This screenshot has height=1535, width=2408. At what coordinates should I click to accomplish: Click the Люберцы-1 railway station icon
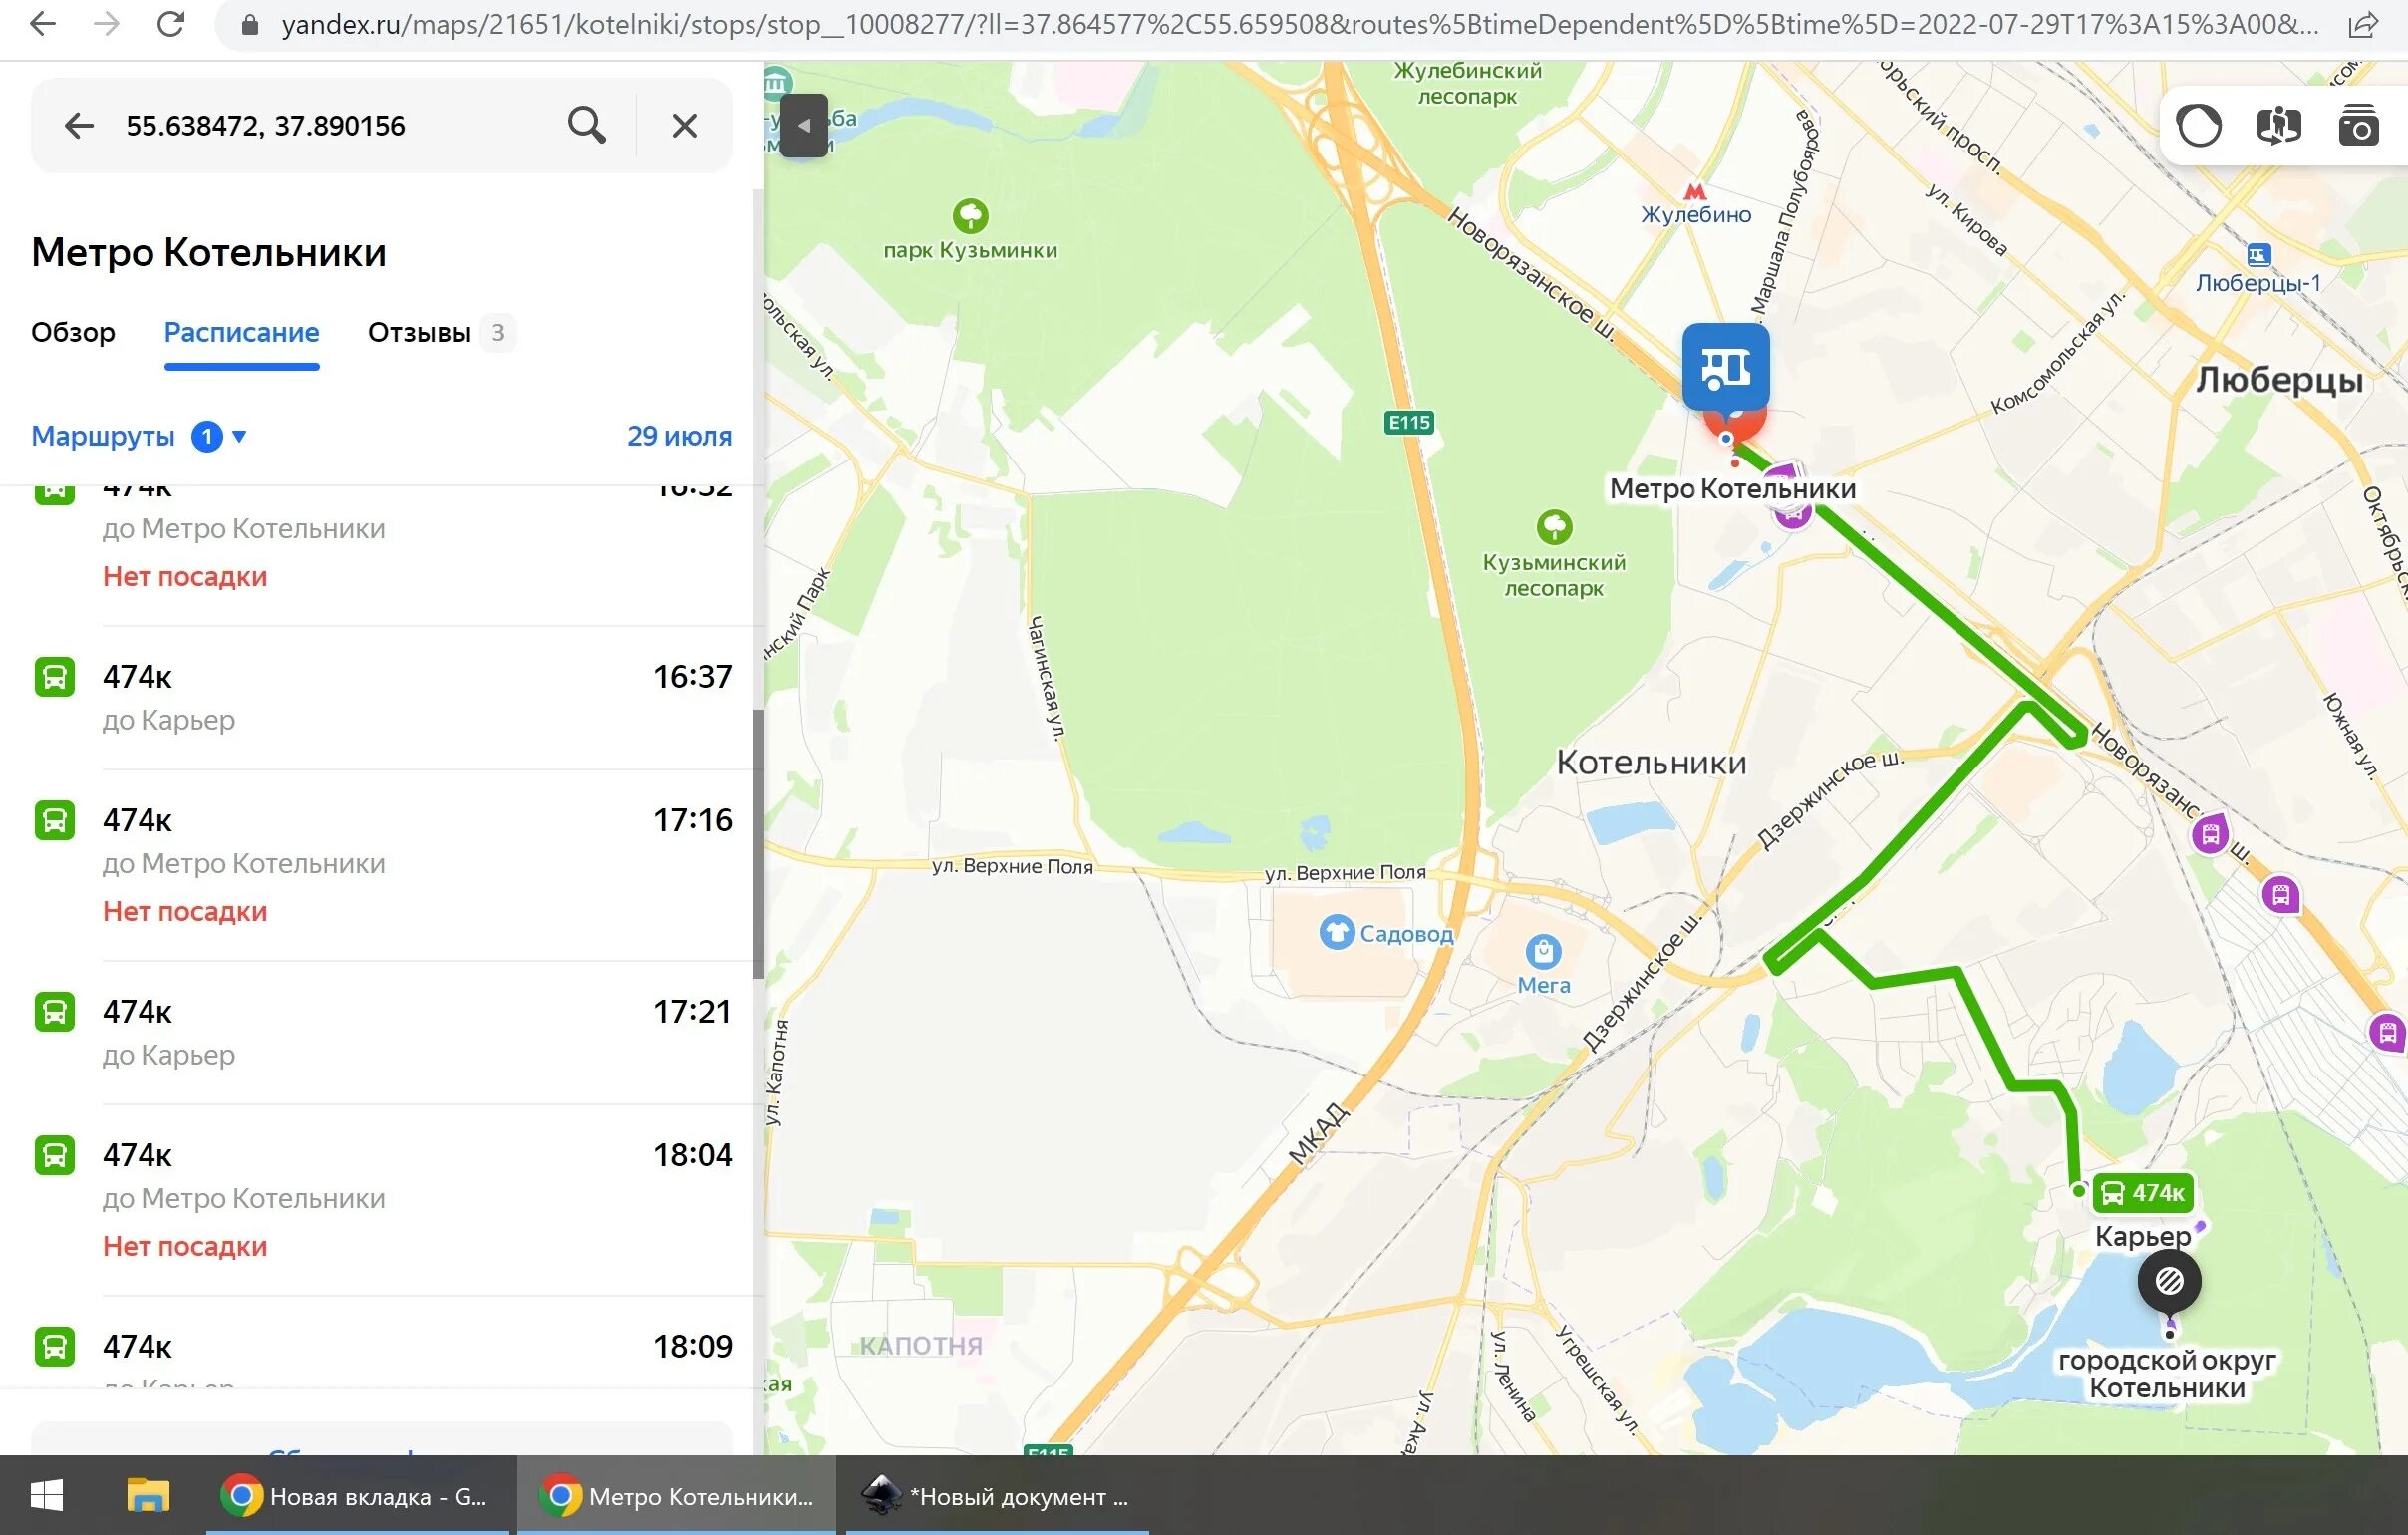click(2259, 255)
